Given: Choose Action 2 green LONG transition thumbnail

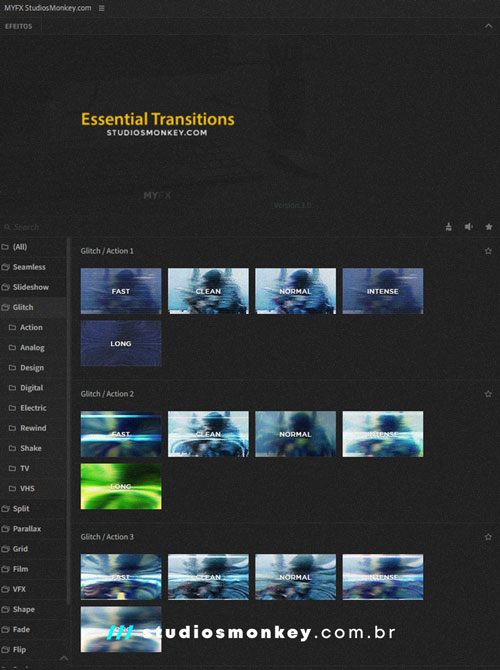Looking at the screenshot, I should (121, 486).
